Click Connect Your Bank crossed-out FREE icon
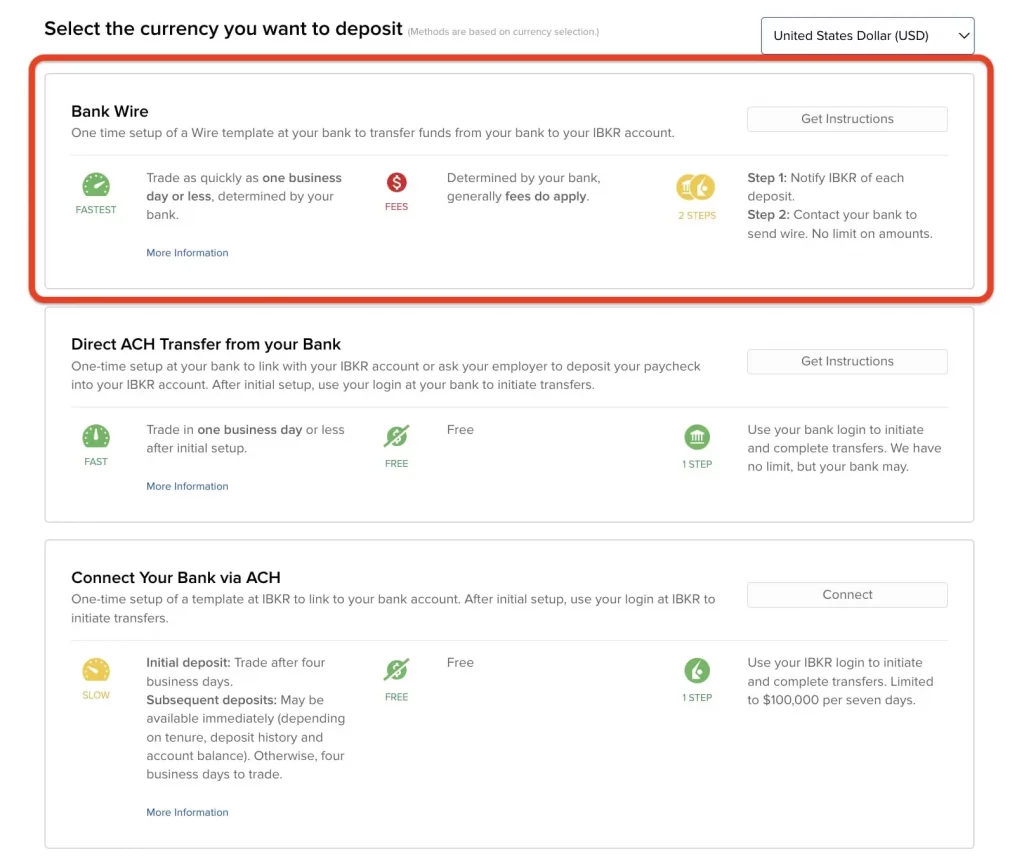The height and width of the screenshot is (859, 1024). click(x=397, y=670)
